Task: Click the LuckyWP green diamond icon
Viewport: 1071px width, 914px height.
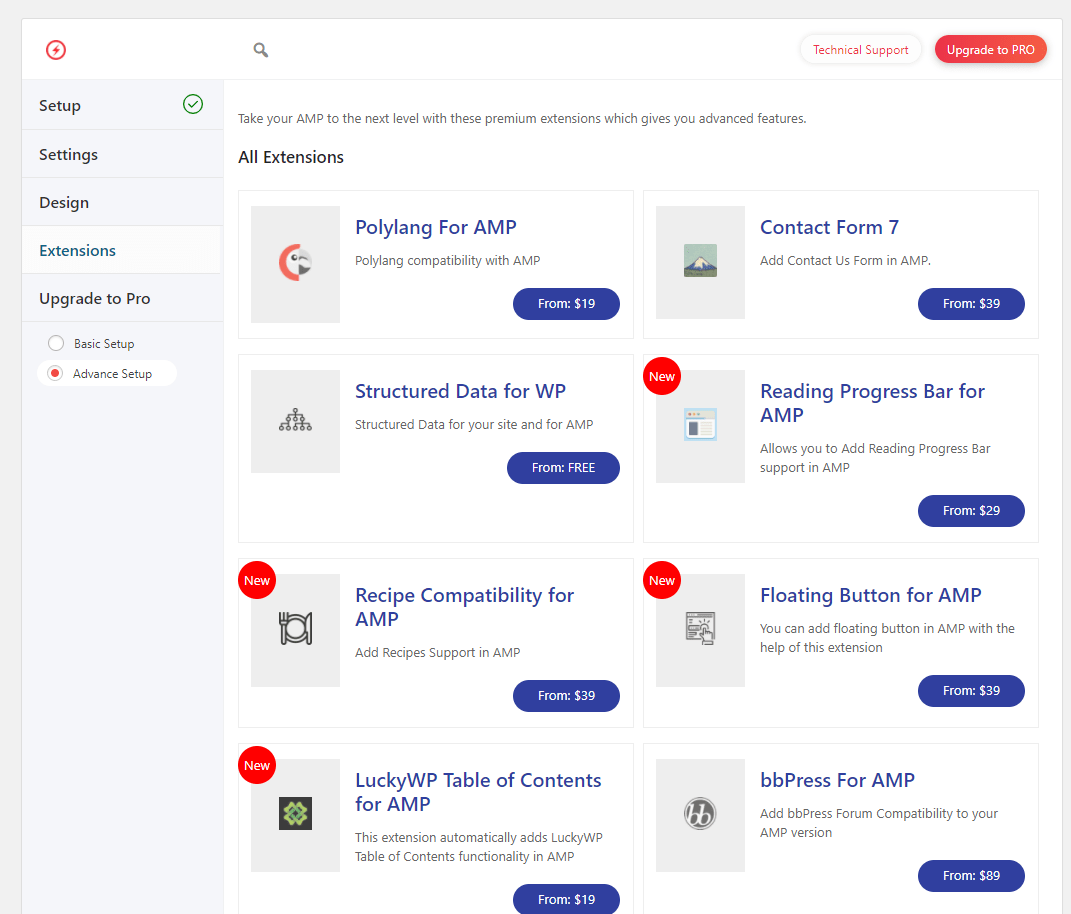Action: coord(295,814)
